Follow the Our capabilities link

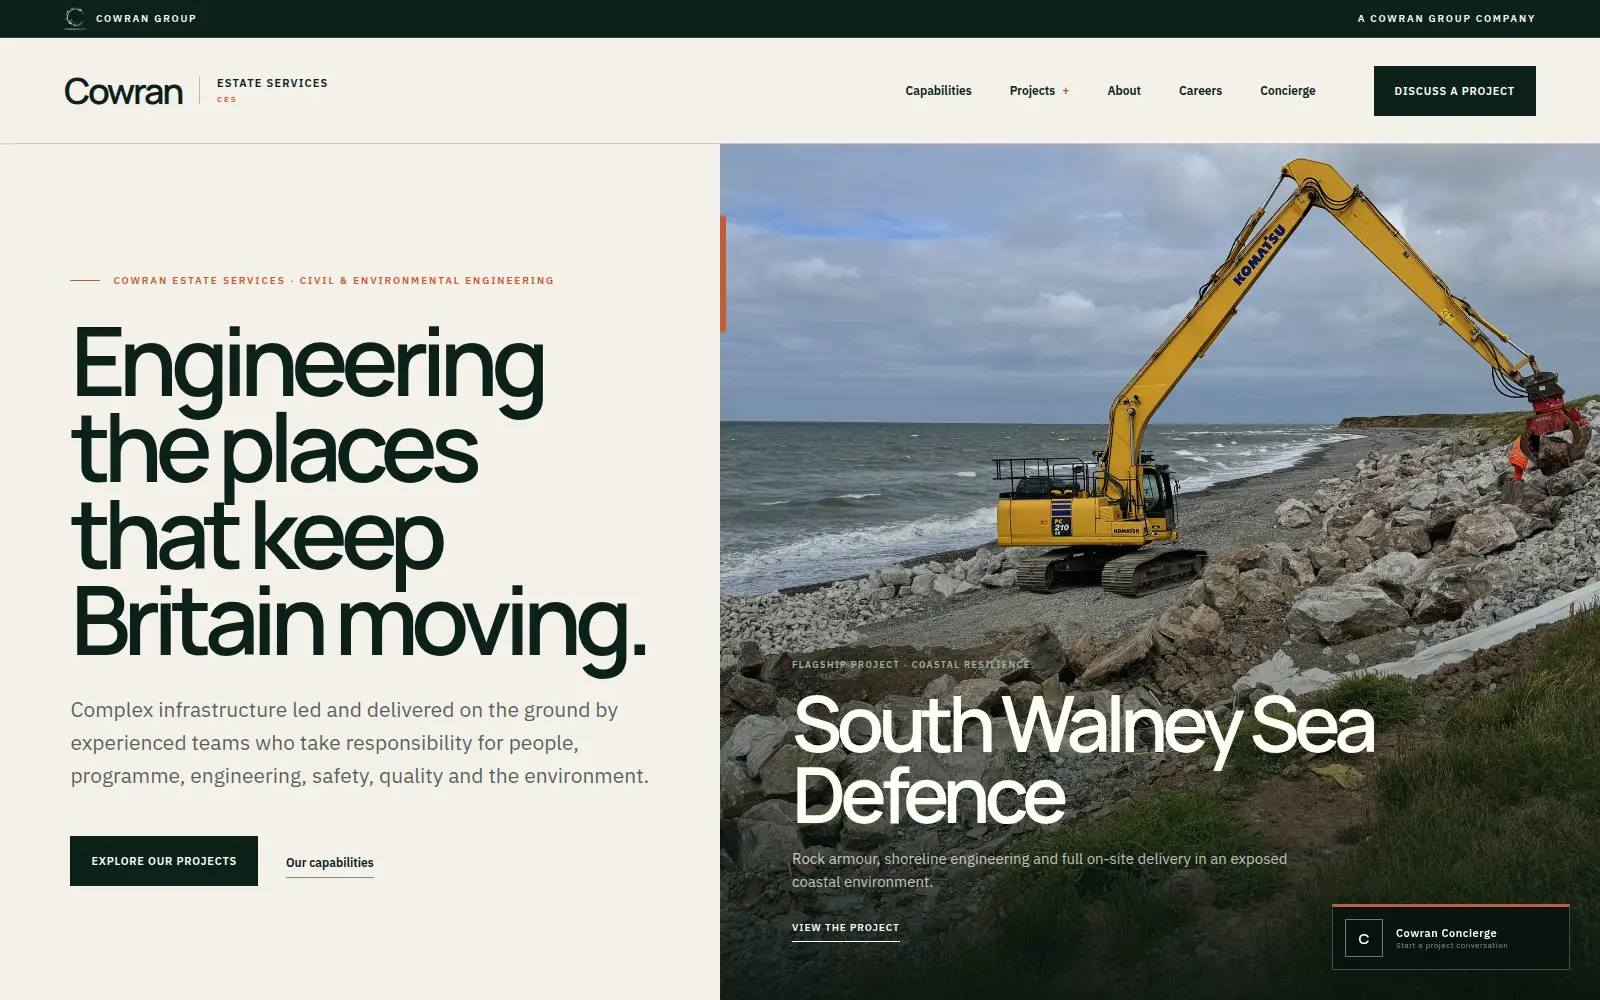point(330,863)
